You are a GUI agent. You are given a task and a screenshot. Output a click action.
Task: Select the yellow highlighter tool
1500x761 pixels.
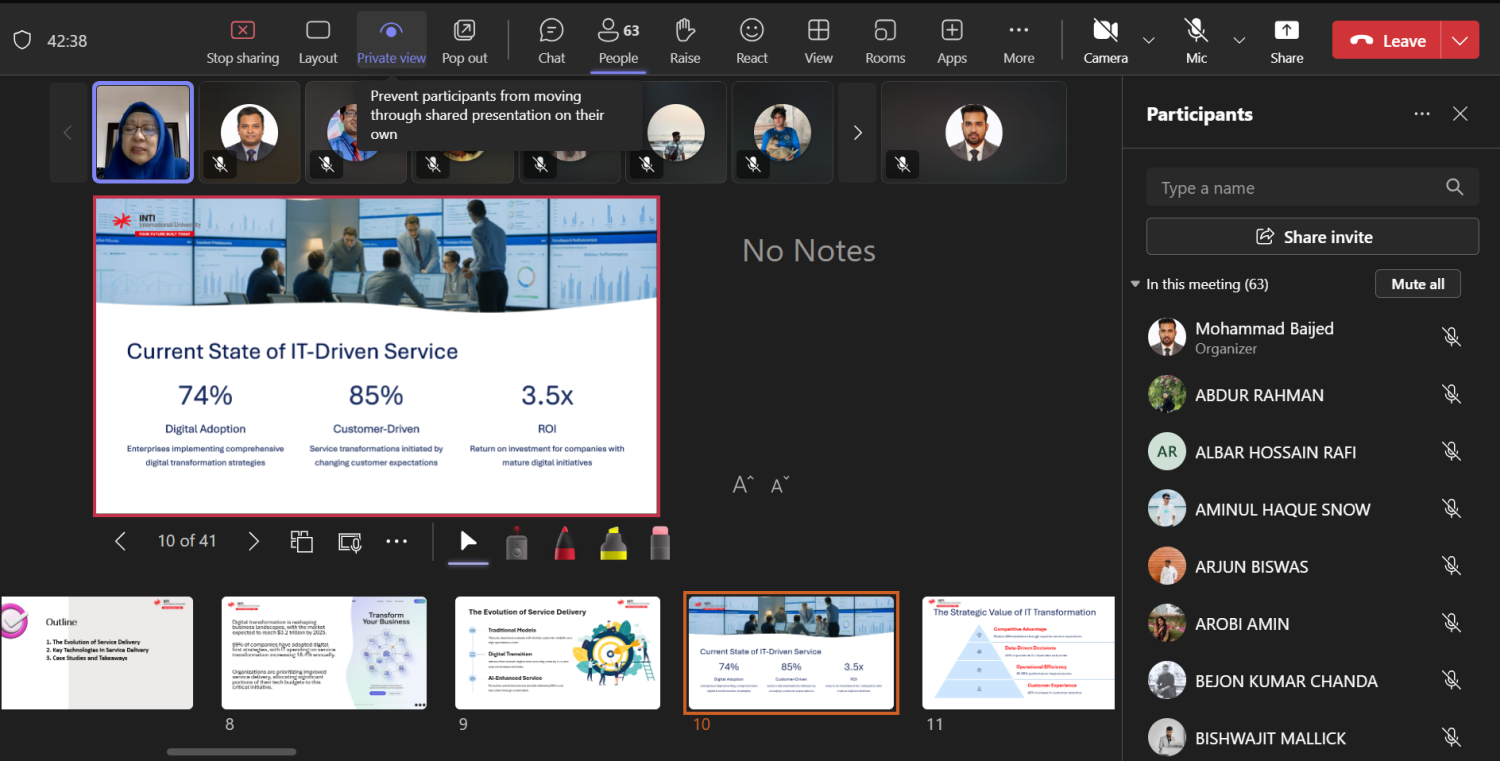tap(613, 542)
